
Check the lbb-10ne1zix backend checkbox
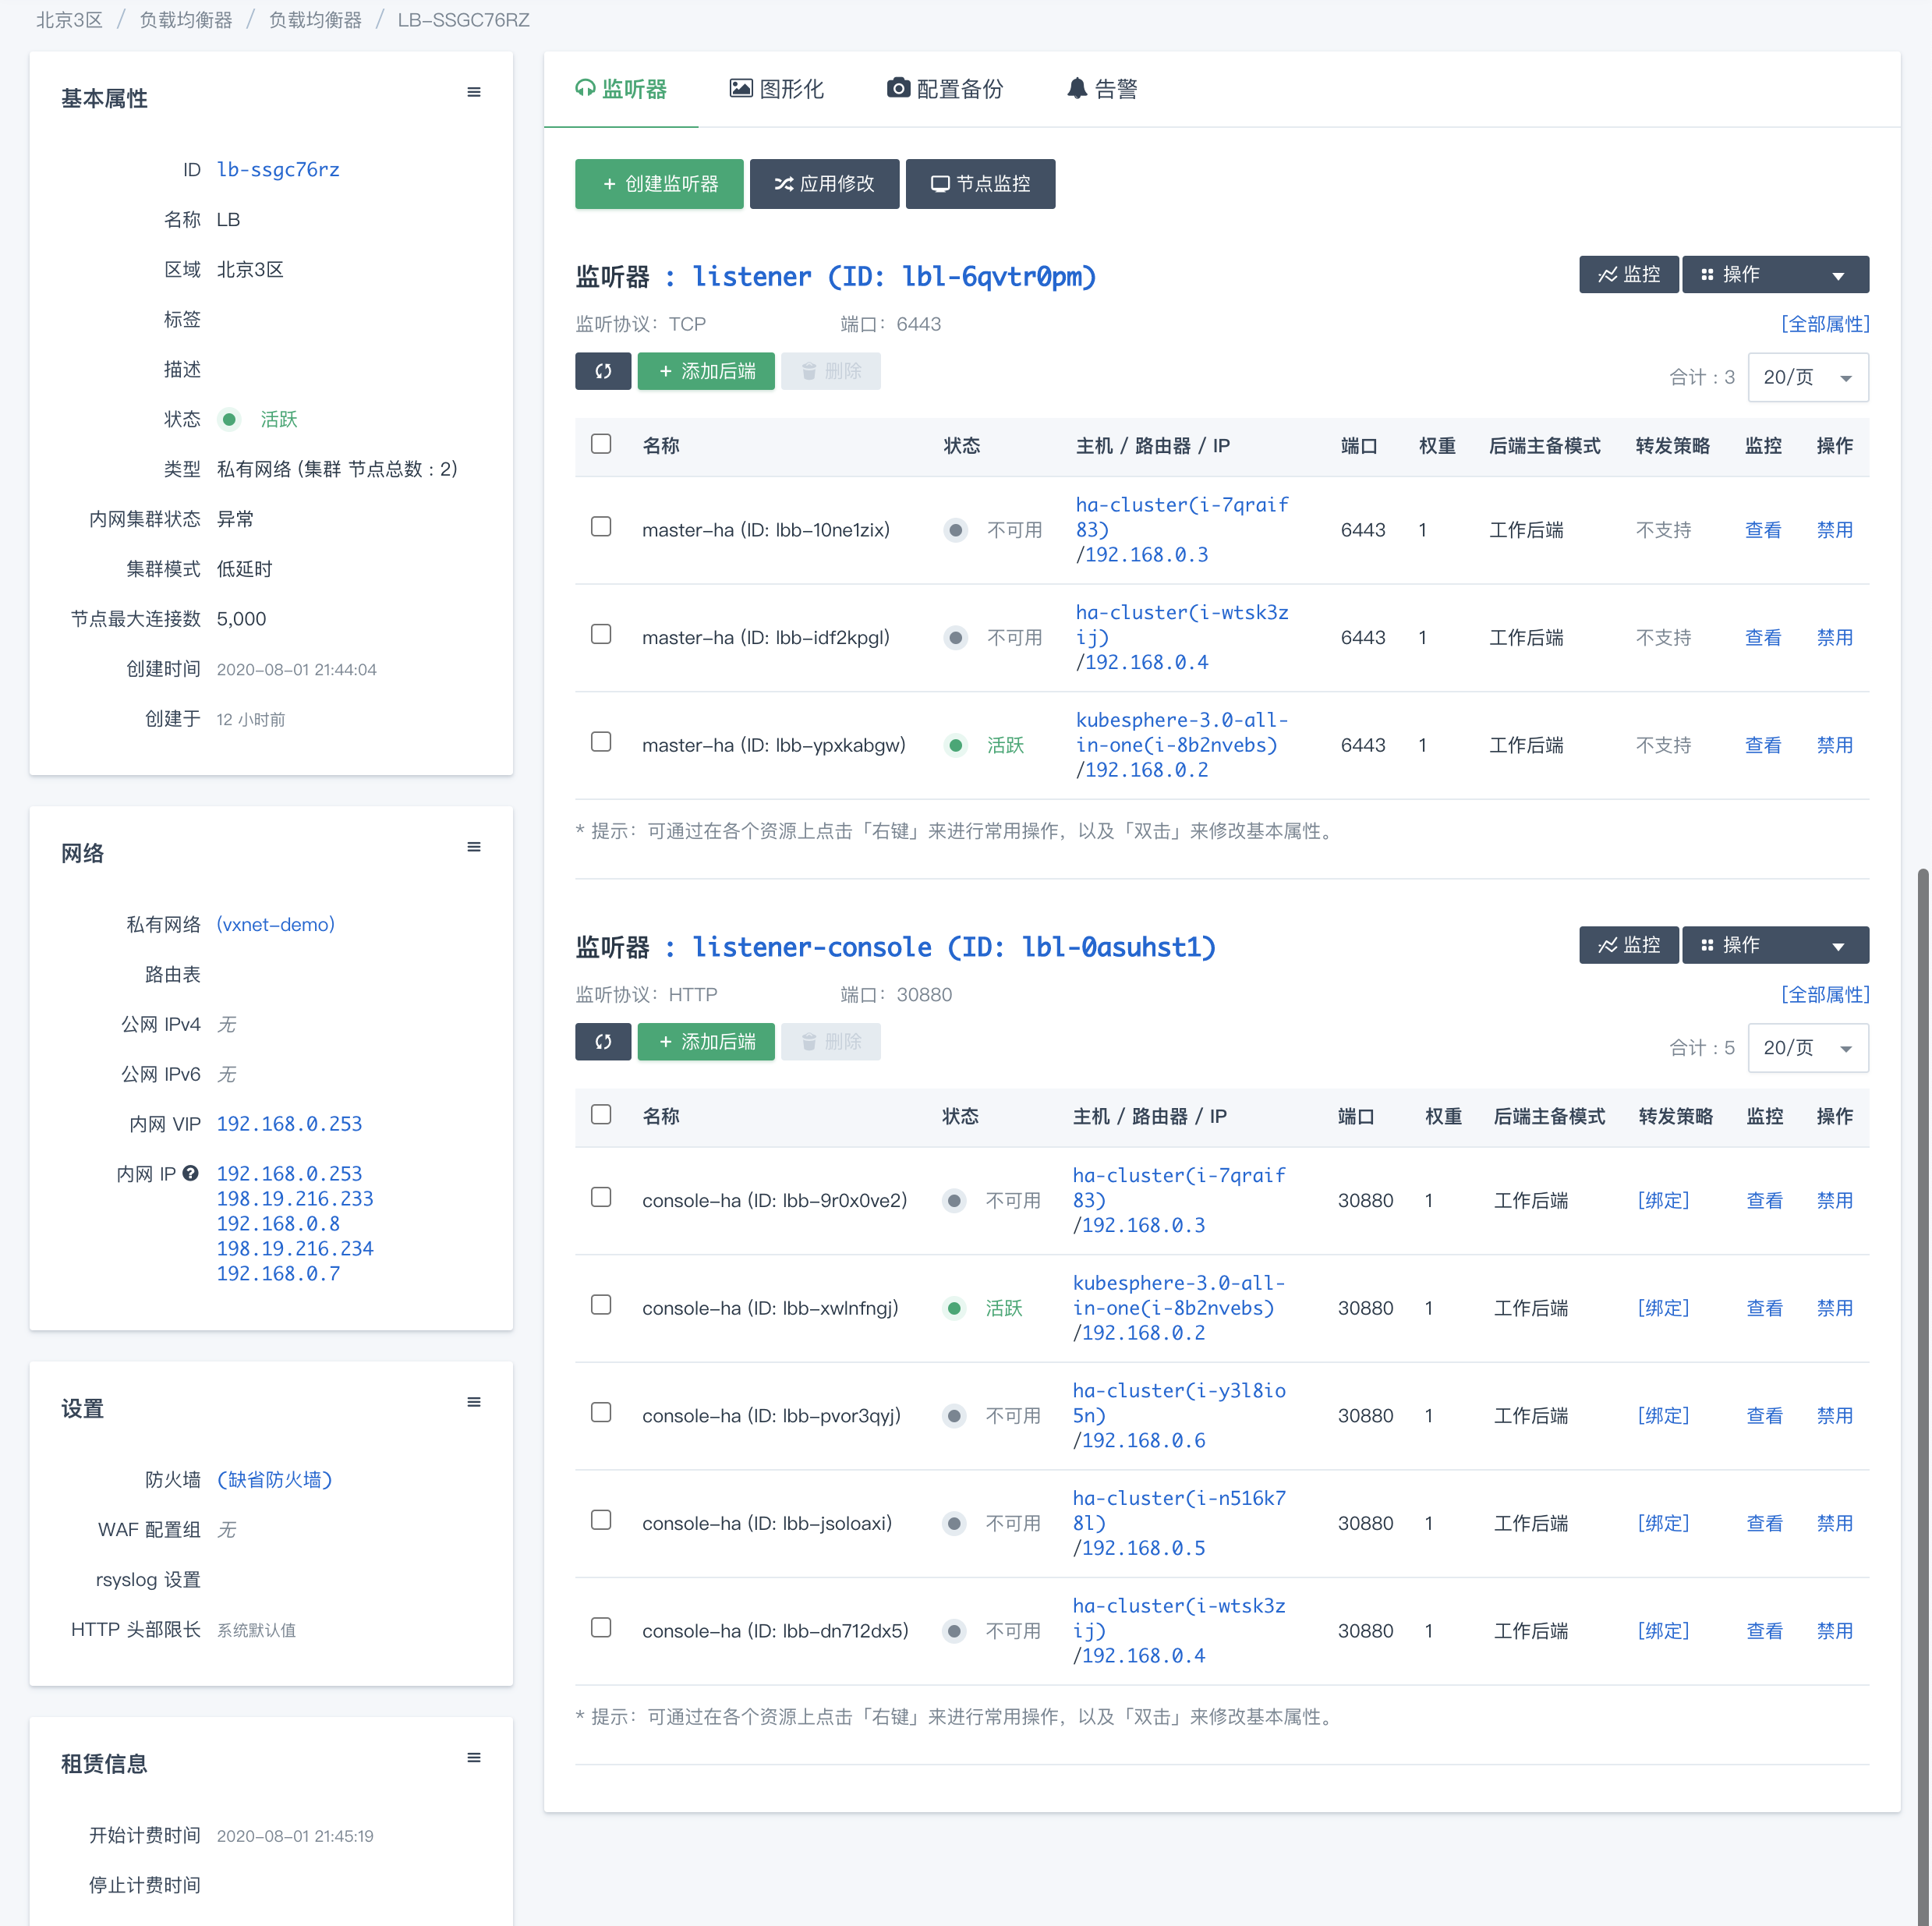click(x=601, y=527)
